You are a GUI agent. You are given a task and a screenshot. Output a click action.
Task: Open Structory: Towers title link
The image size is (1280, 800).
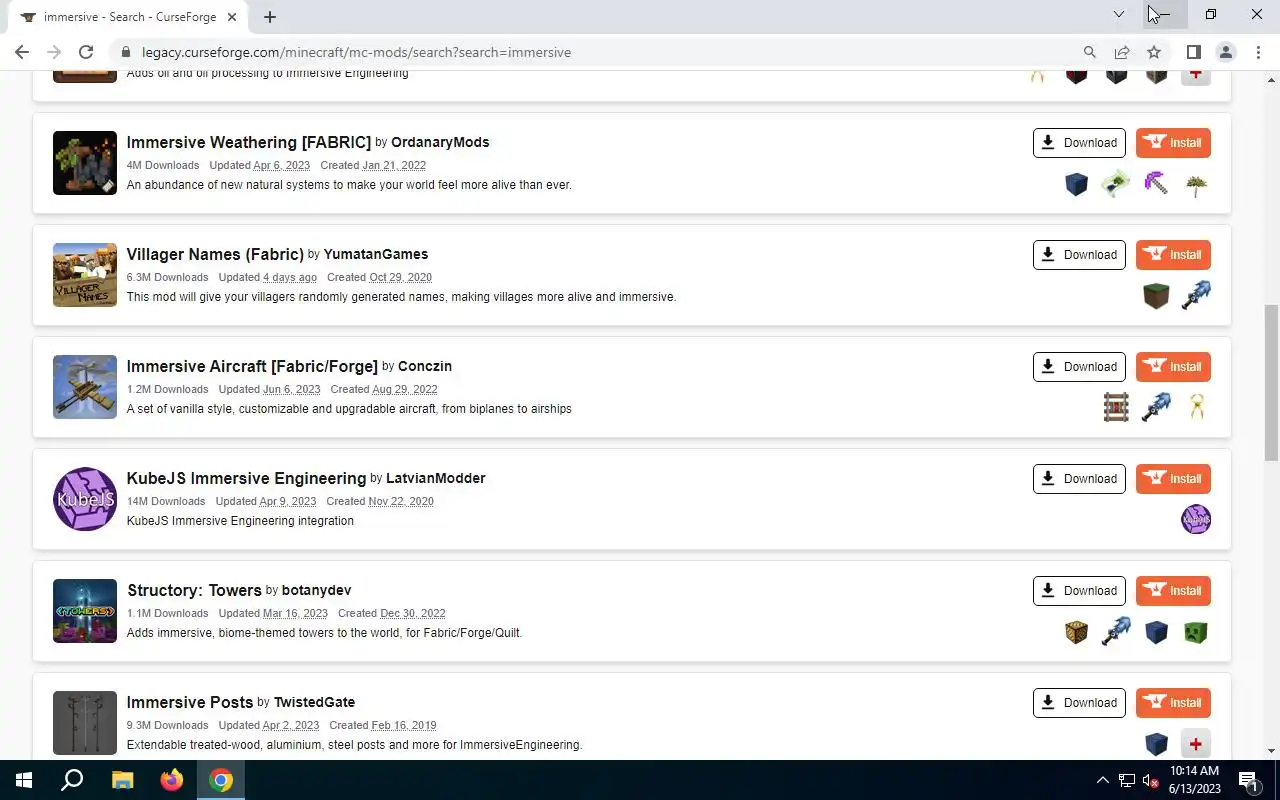(x=194, y=590)
